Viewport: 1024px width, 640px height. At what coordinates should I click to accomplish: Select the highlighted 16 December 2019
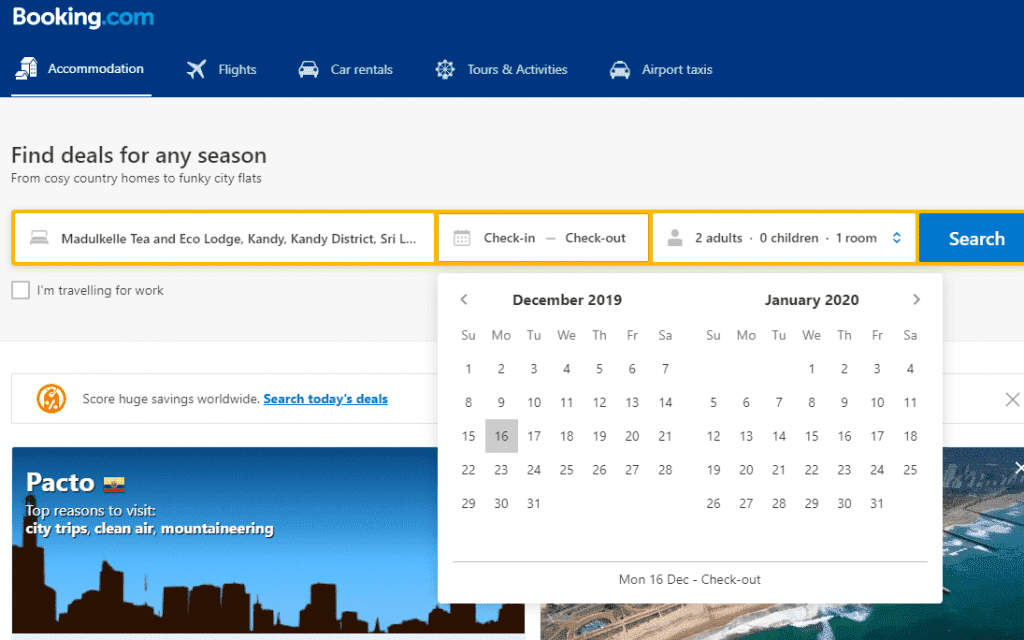click(501, 436)
